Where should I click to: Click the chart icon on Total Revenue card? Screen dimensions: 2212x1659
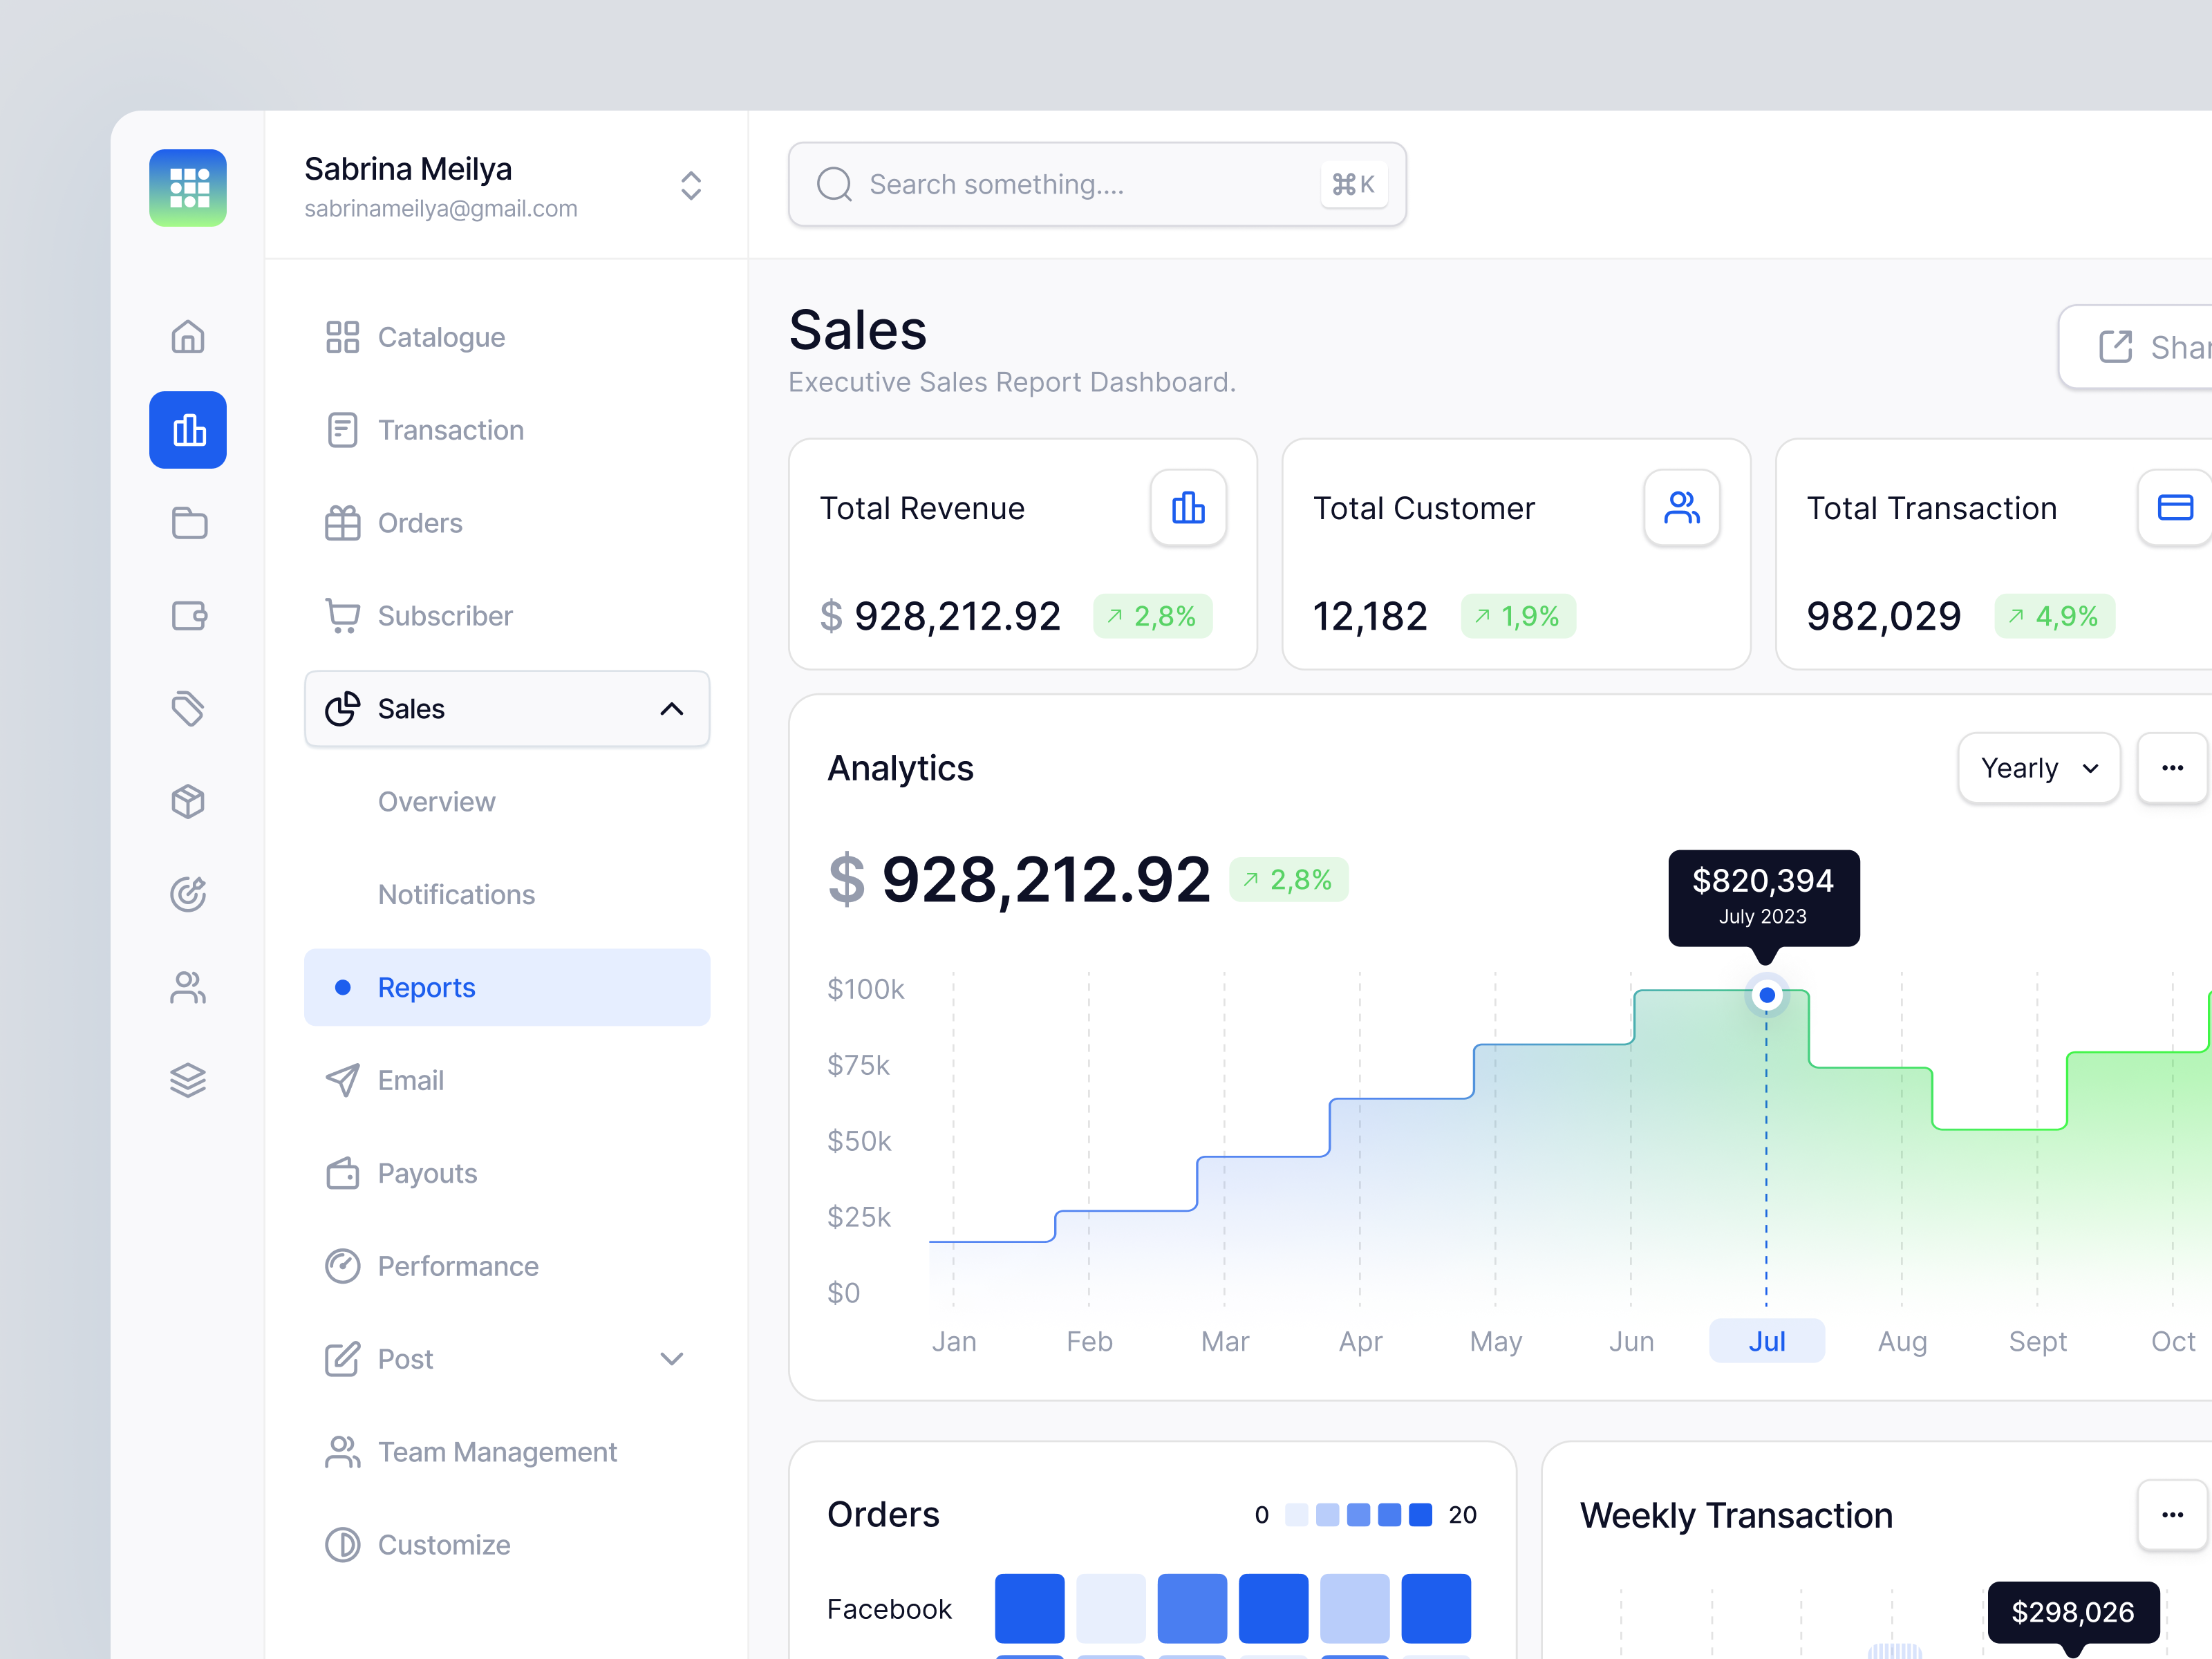pyautogui.click(x=1189, y=508)
